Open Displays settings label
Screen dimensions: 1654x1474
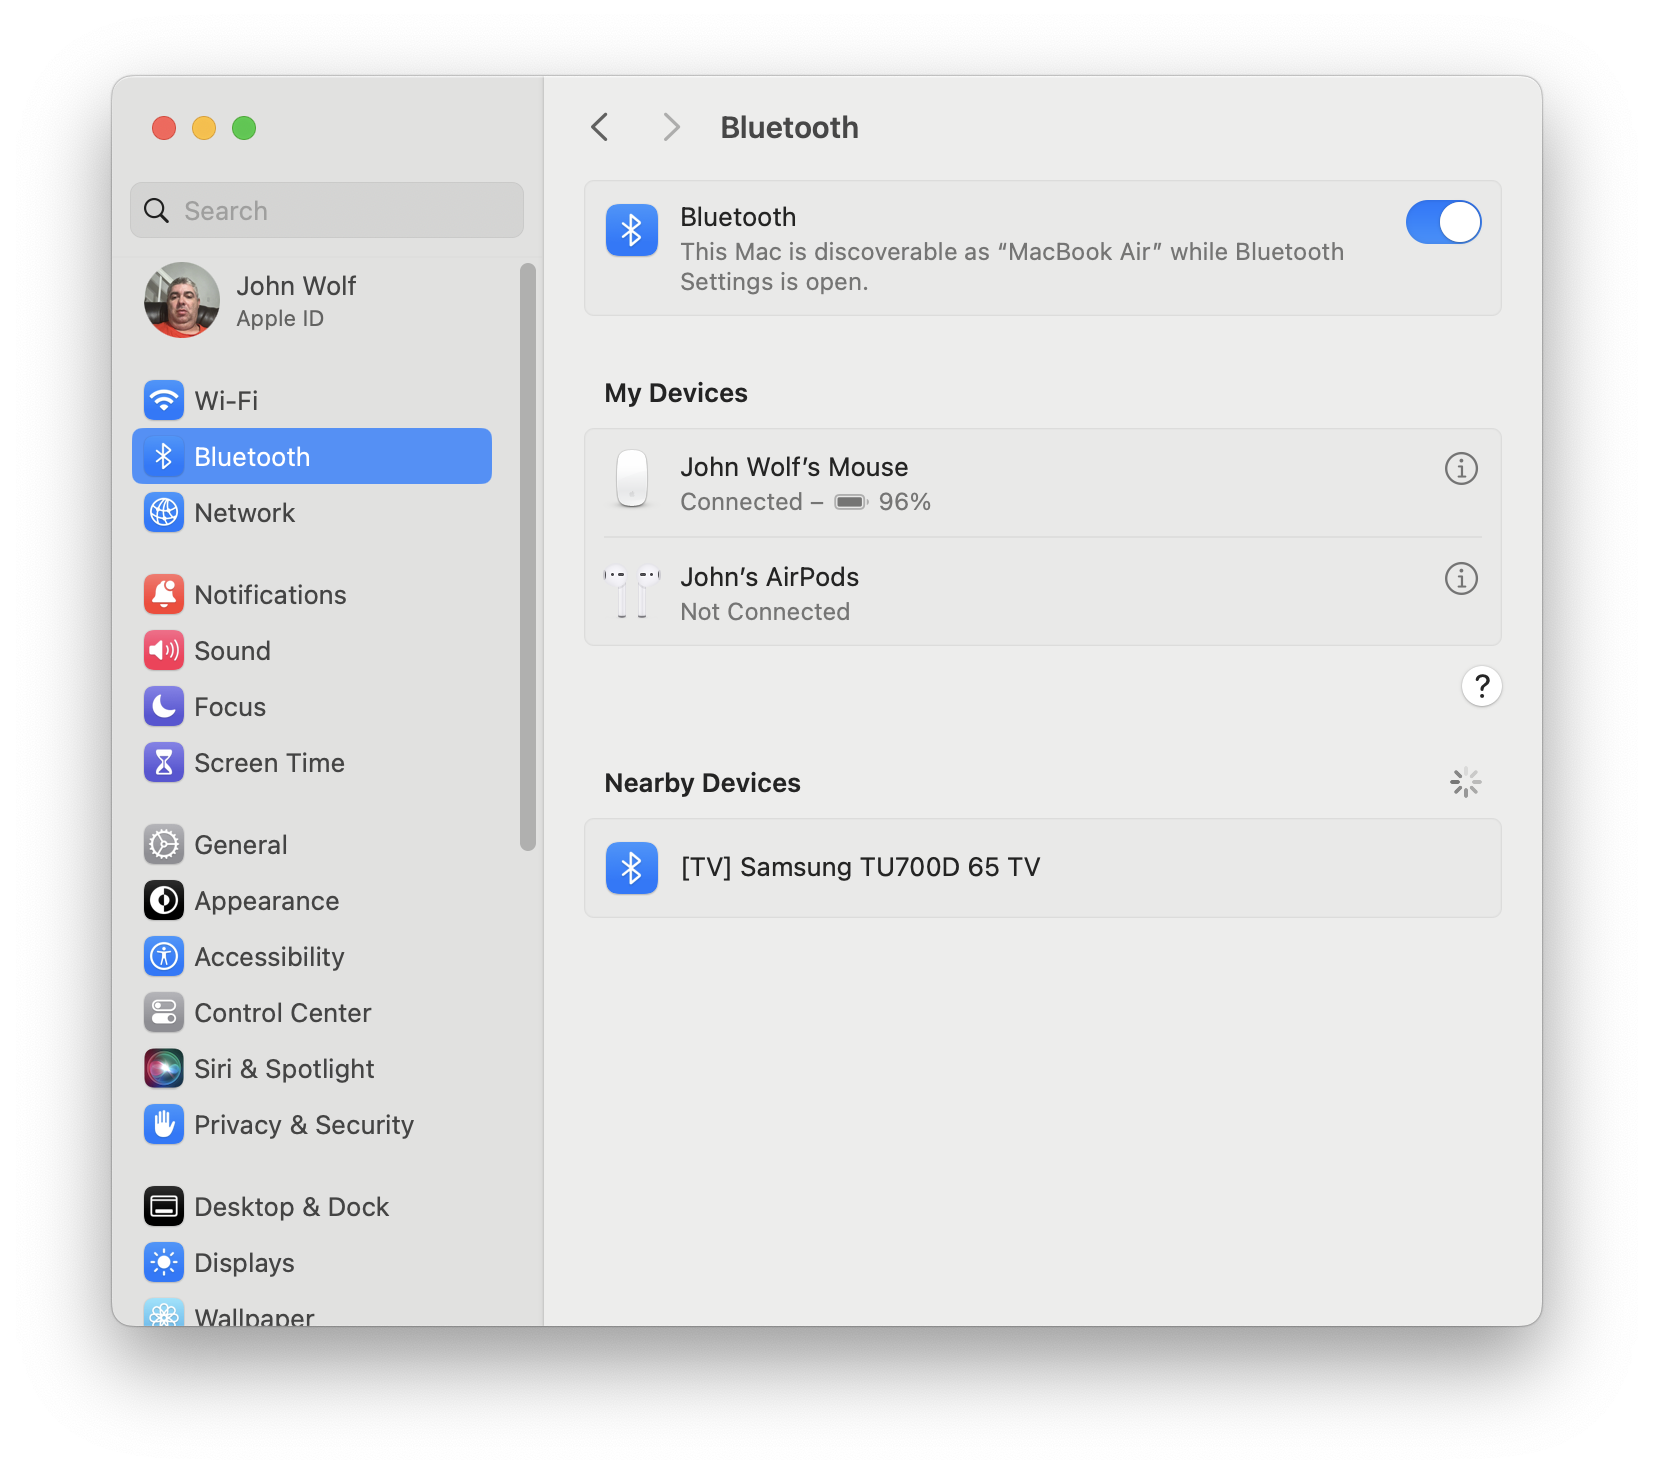(x=244, y=1263)
